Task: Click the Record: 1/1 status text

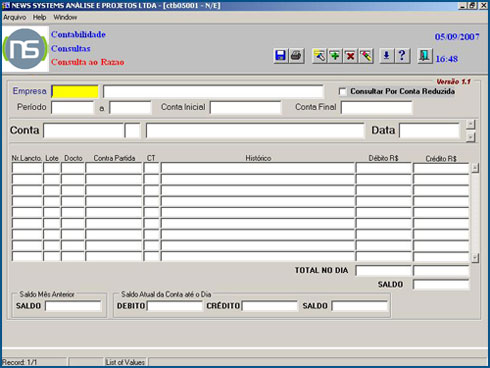Action: click(20, 362)
